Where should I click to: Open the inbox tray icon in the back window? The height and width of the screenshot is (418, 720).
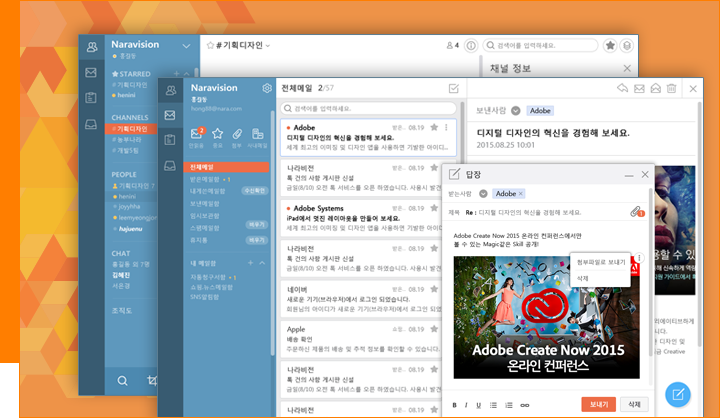[91, 124]
